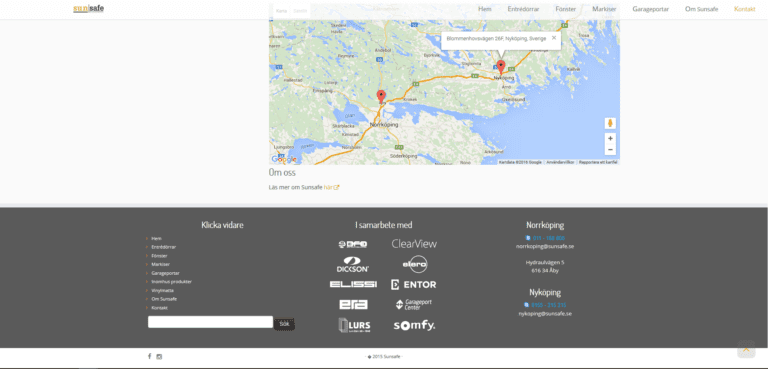Click footer link Om Sunsafe

tap(164, 299)
